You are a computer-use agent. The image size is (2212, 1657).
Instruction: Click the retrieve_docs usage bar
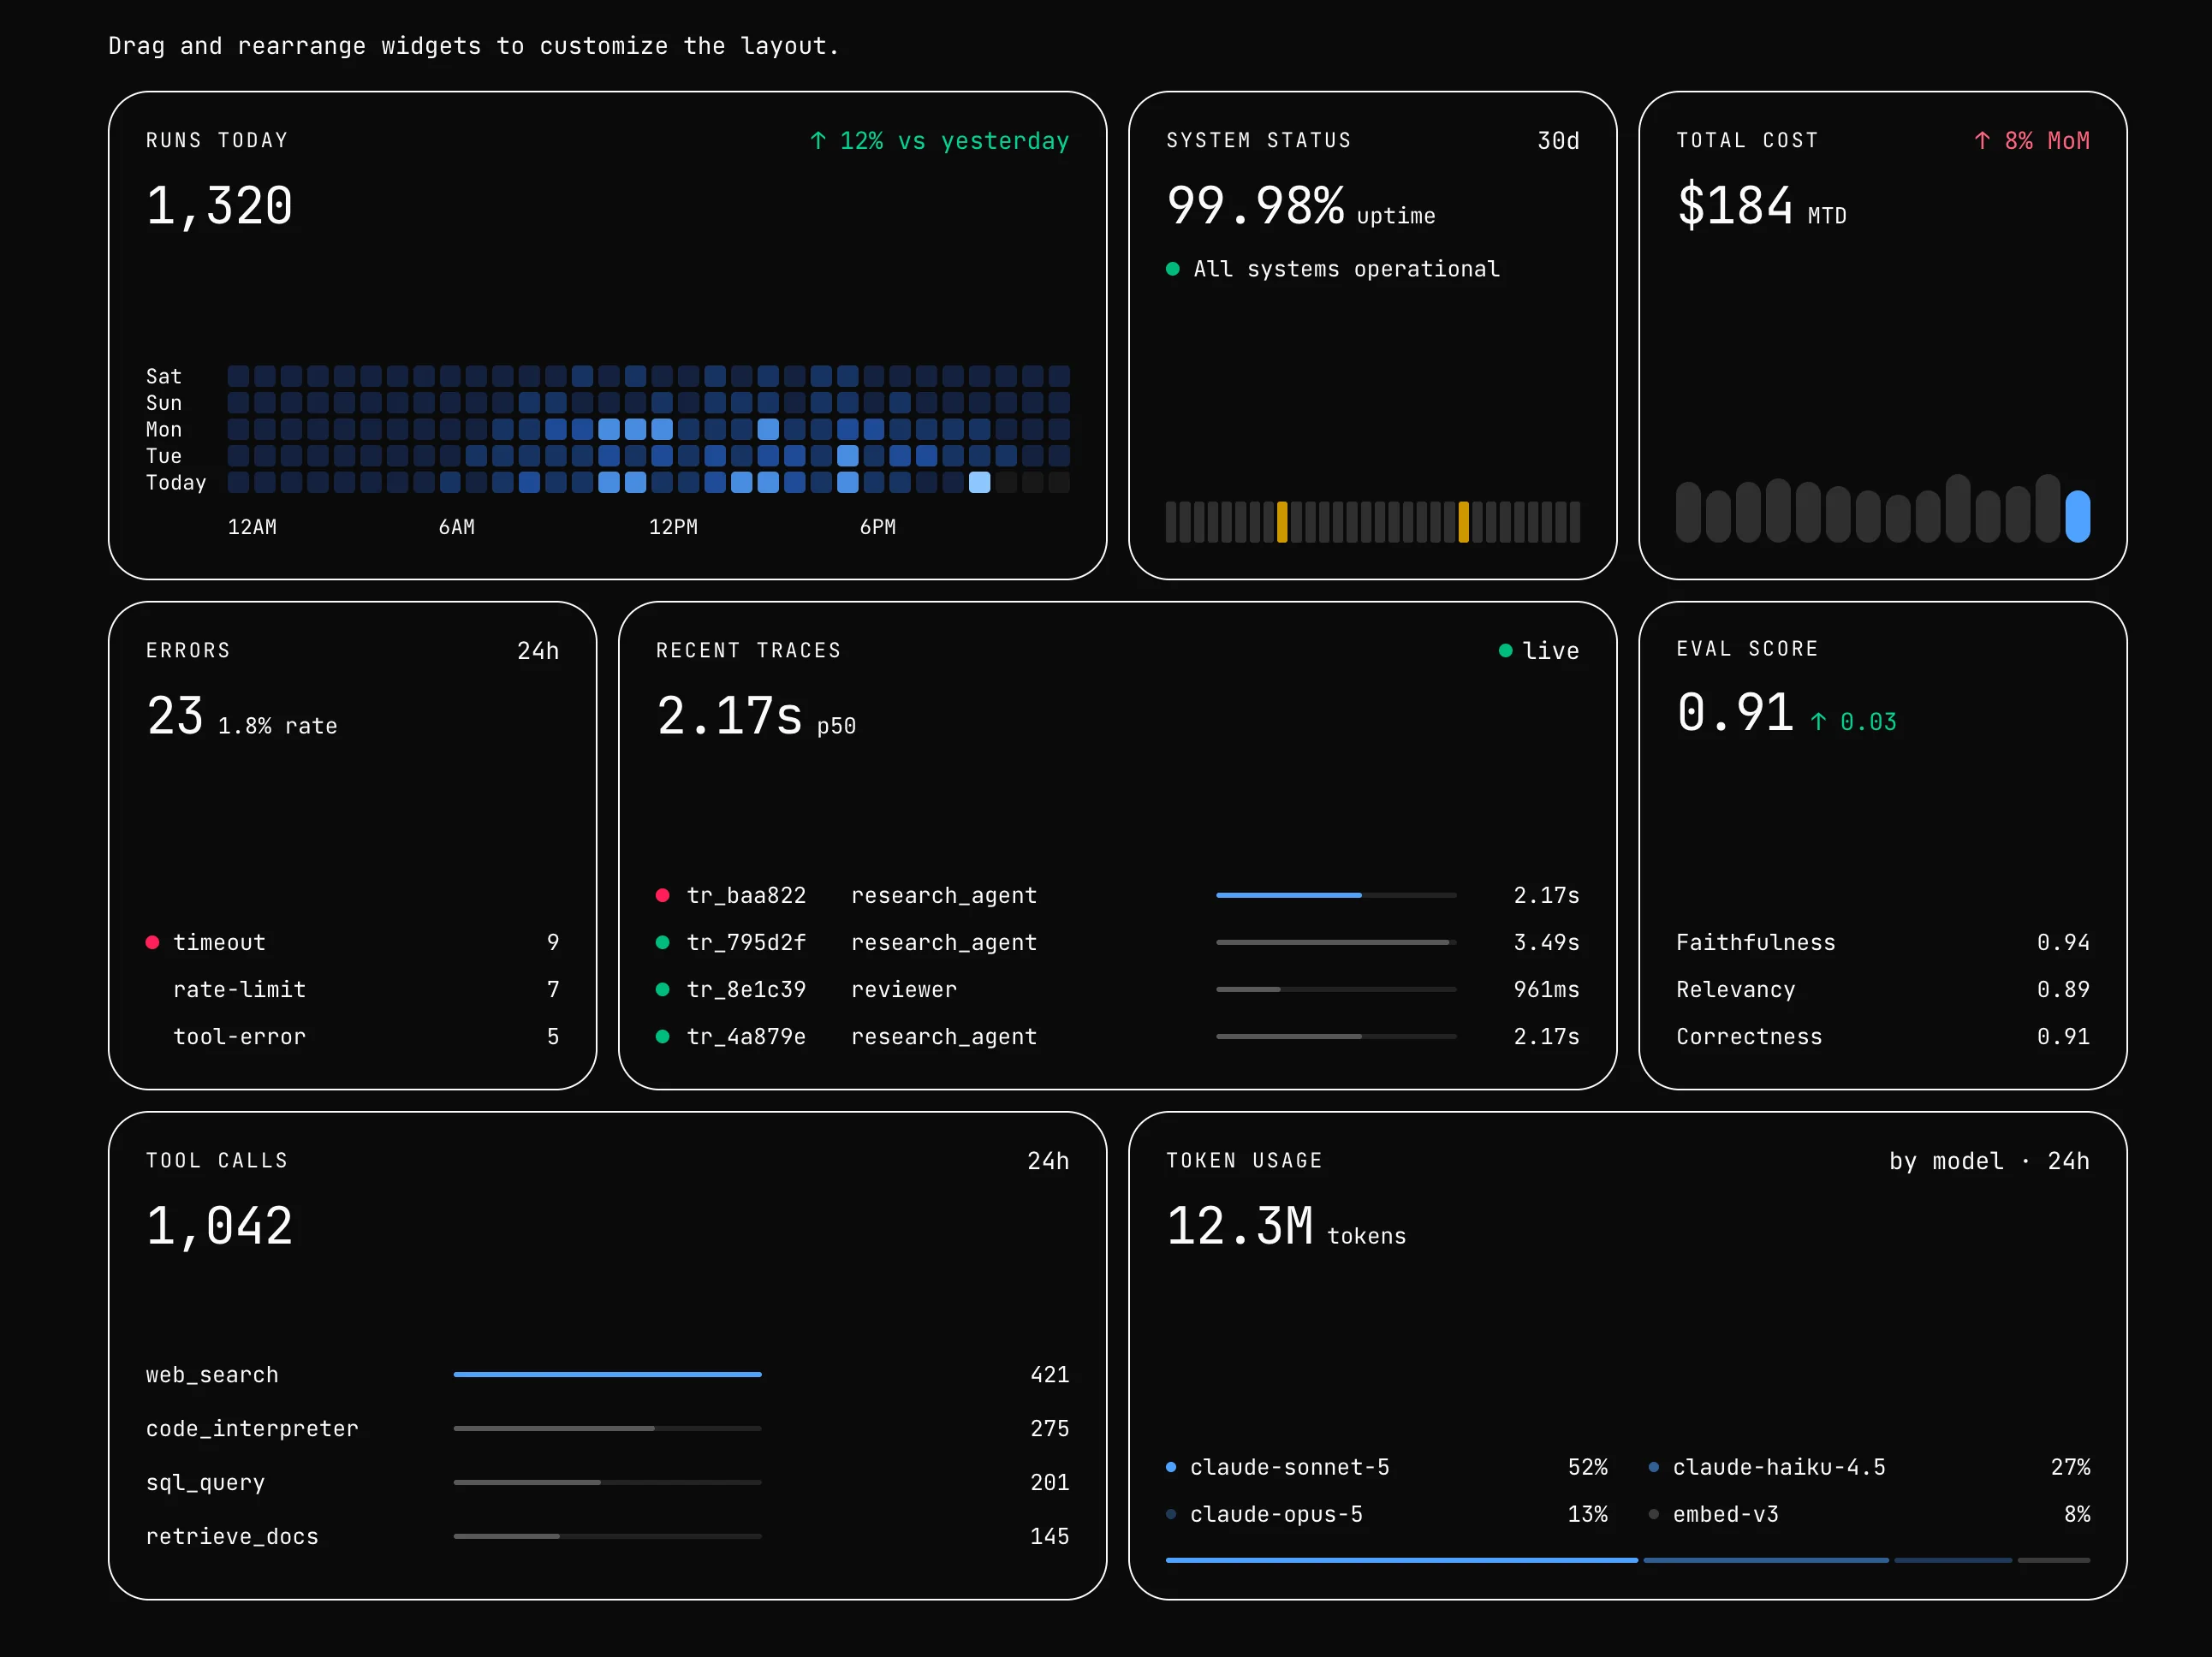tap(607, 1536)
